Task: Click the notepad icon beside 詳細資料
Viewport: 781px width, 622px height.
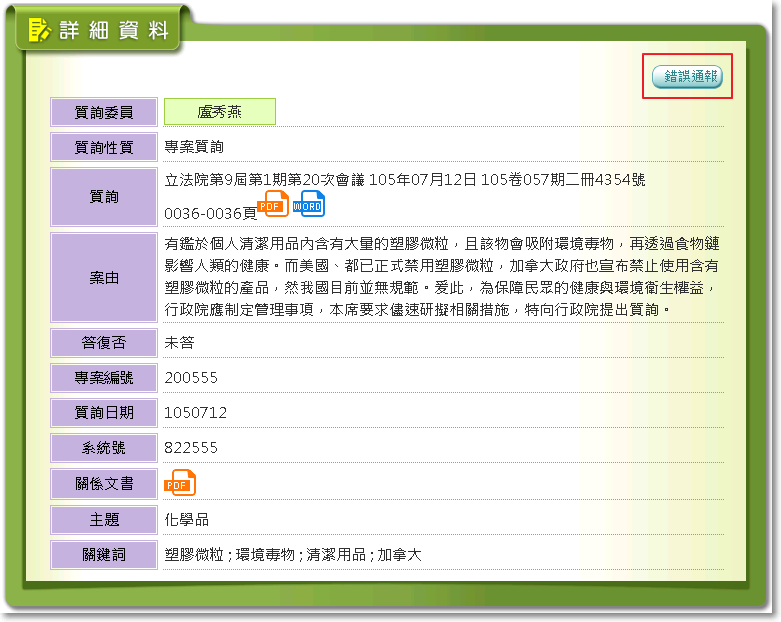Action: tap(39, 30)
